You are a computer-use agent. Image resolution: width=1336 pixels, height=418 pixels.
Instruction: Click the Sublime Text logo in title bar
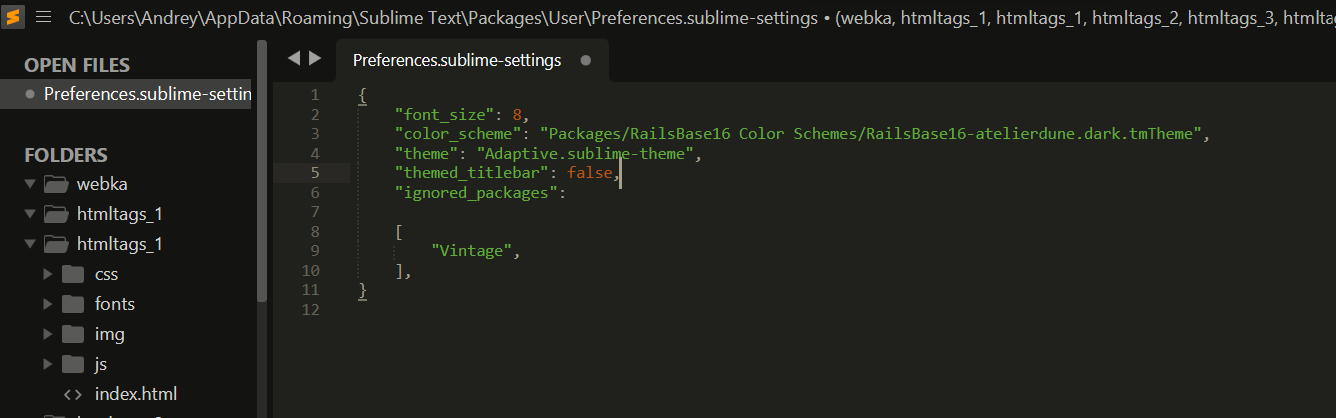click(x=15, y=17)
